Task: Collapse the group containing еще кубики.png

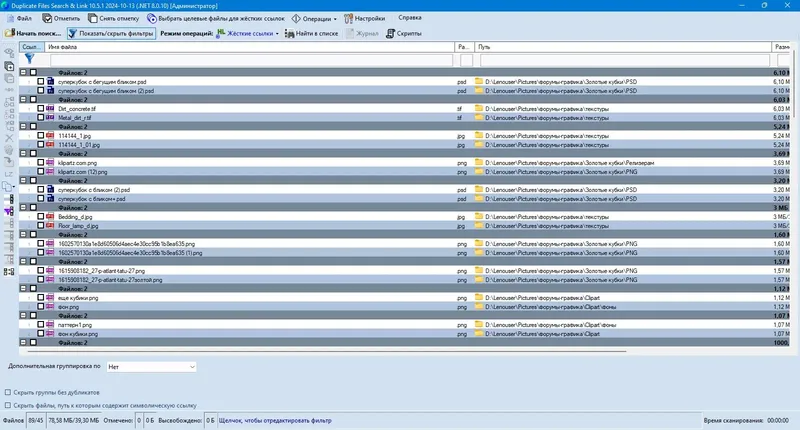Action: coord(23,289)
